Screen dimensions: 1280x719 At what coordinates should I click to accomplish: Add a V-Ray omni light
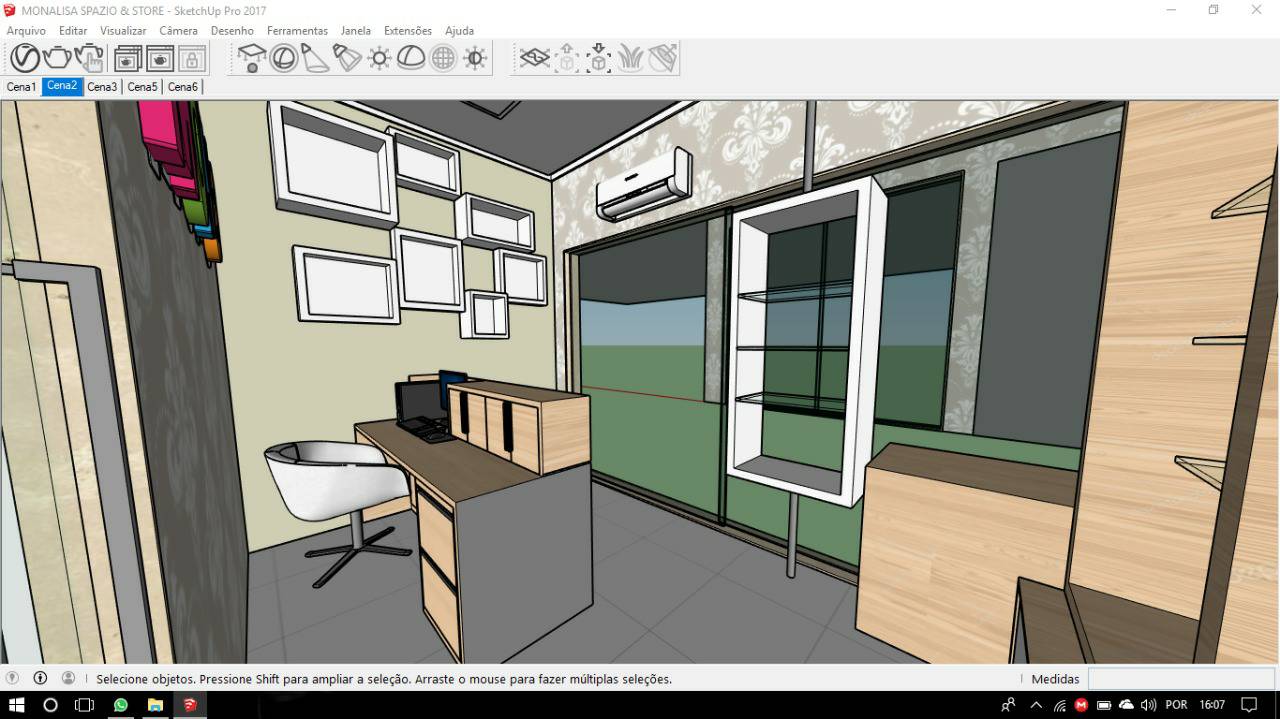click(379, 58)
